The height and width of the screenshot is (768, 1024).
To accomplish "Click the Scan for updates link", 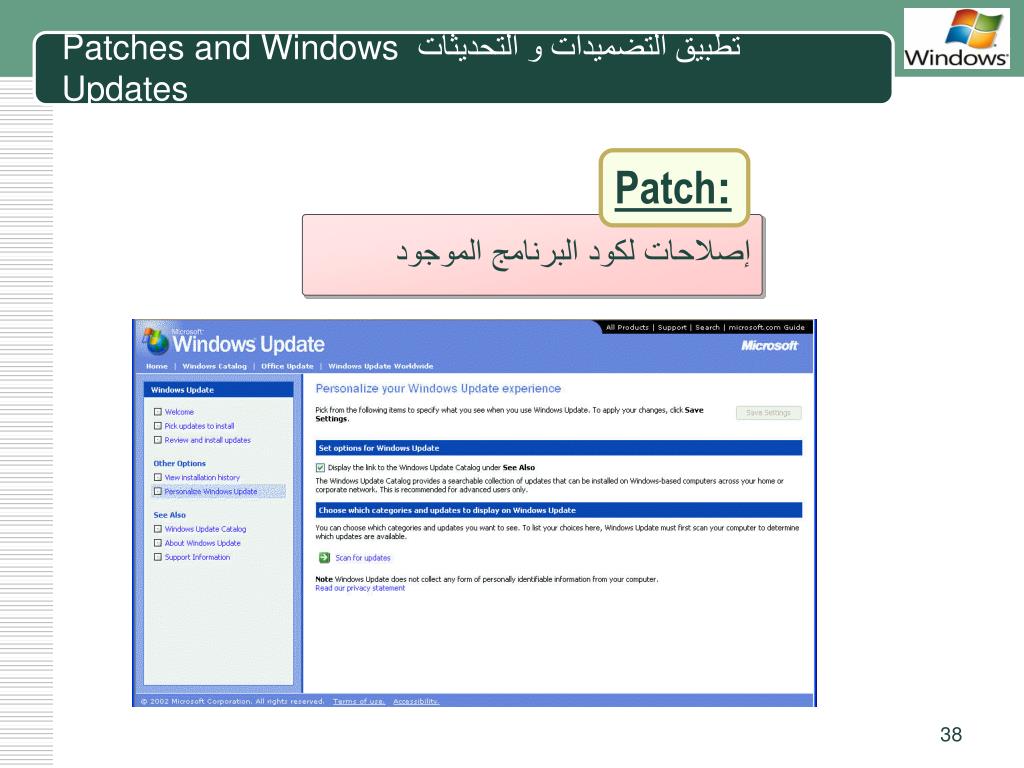I will point(363,558).
